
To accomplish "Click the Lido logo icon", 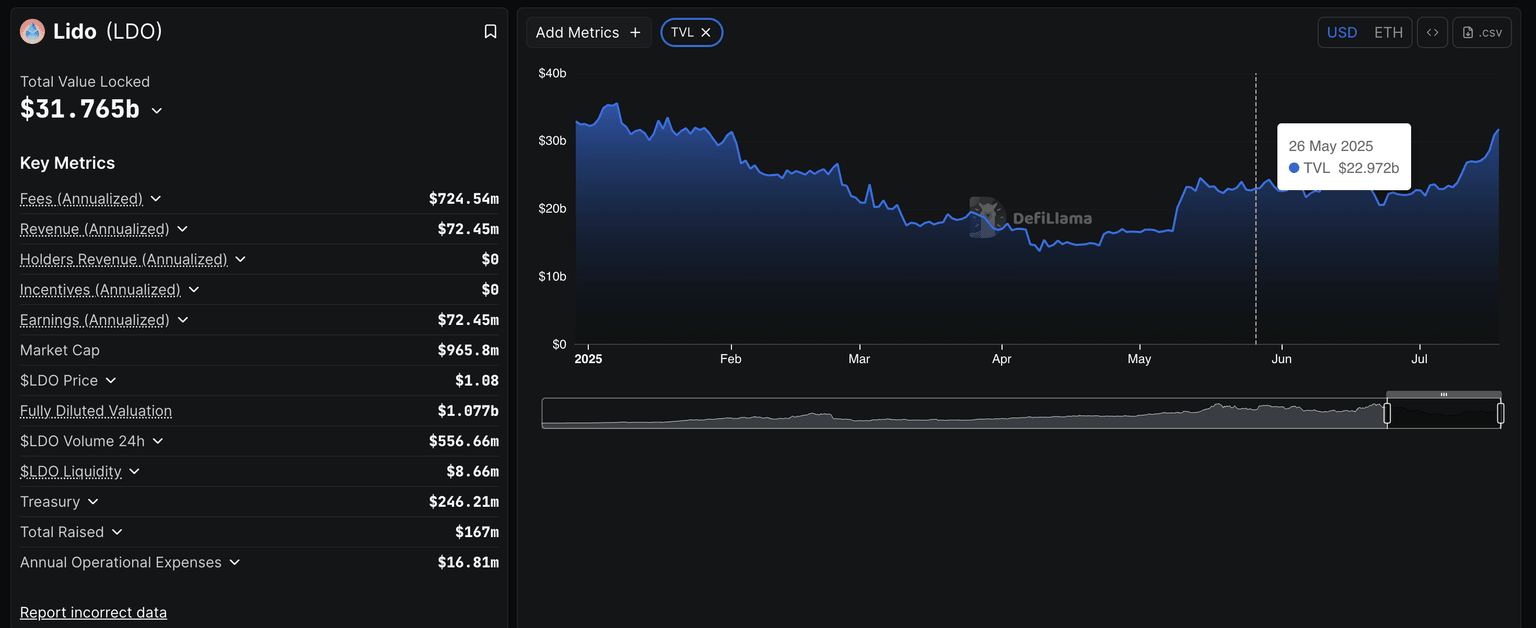I will point(33,32).
